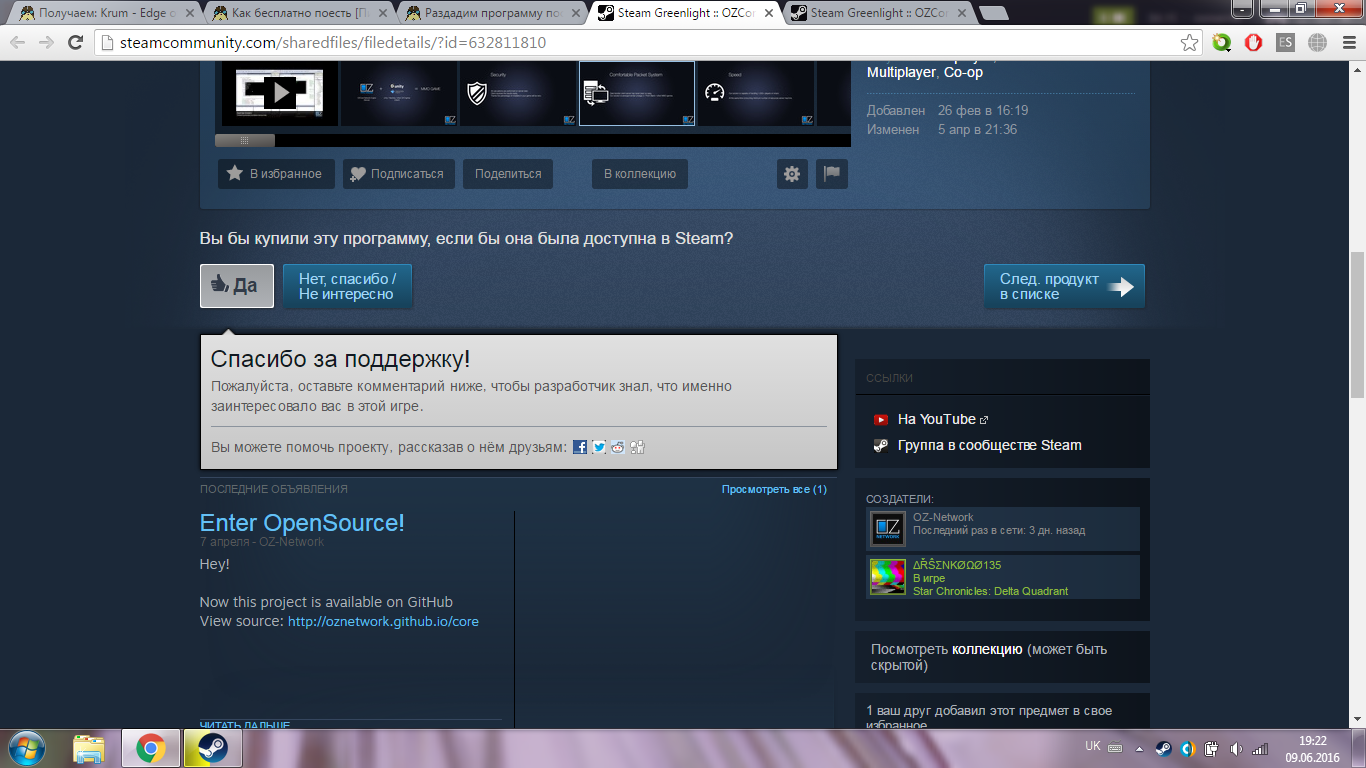This screenshot has height=768, width=1366.
Task: Open the volume speaker tray icon
Action: (x=1236, y=748)
